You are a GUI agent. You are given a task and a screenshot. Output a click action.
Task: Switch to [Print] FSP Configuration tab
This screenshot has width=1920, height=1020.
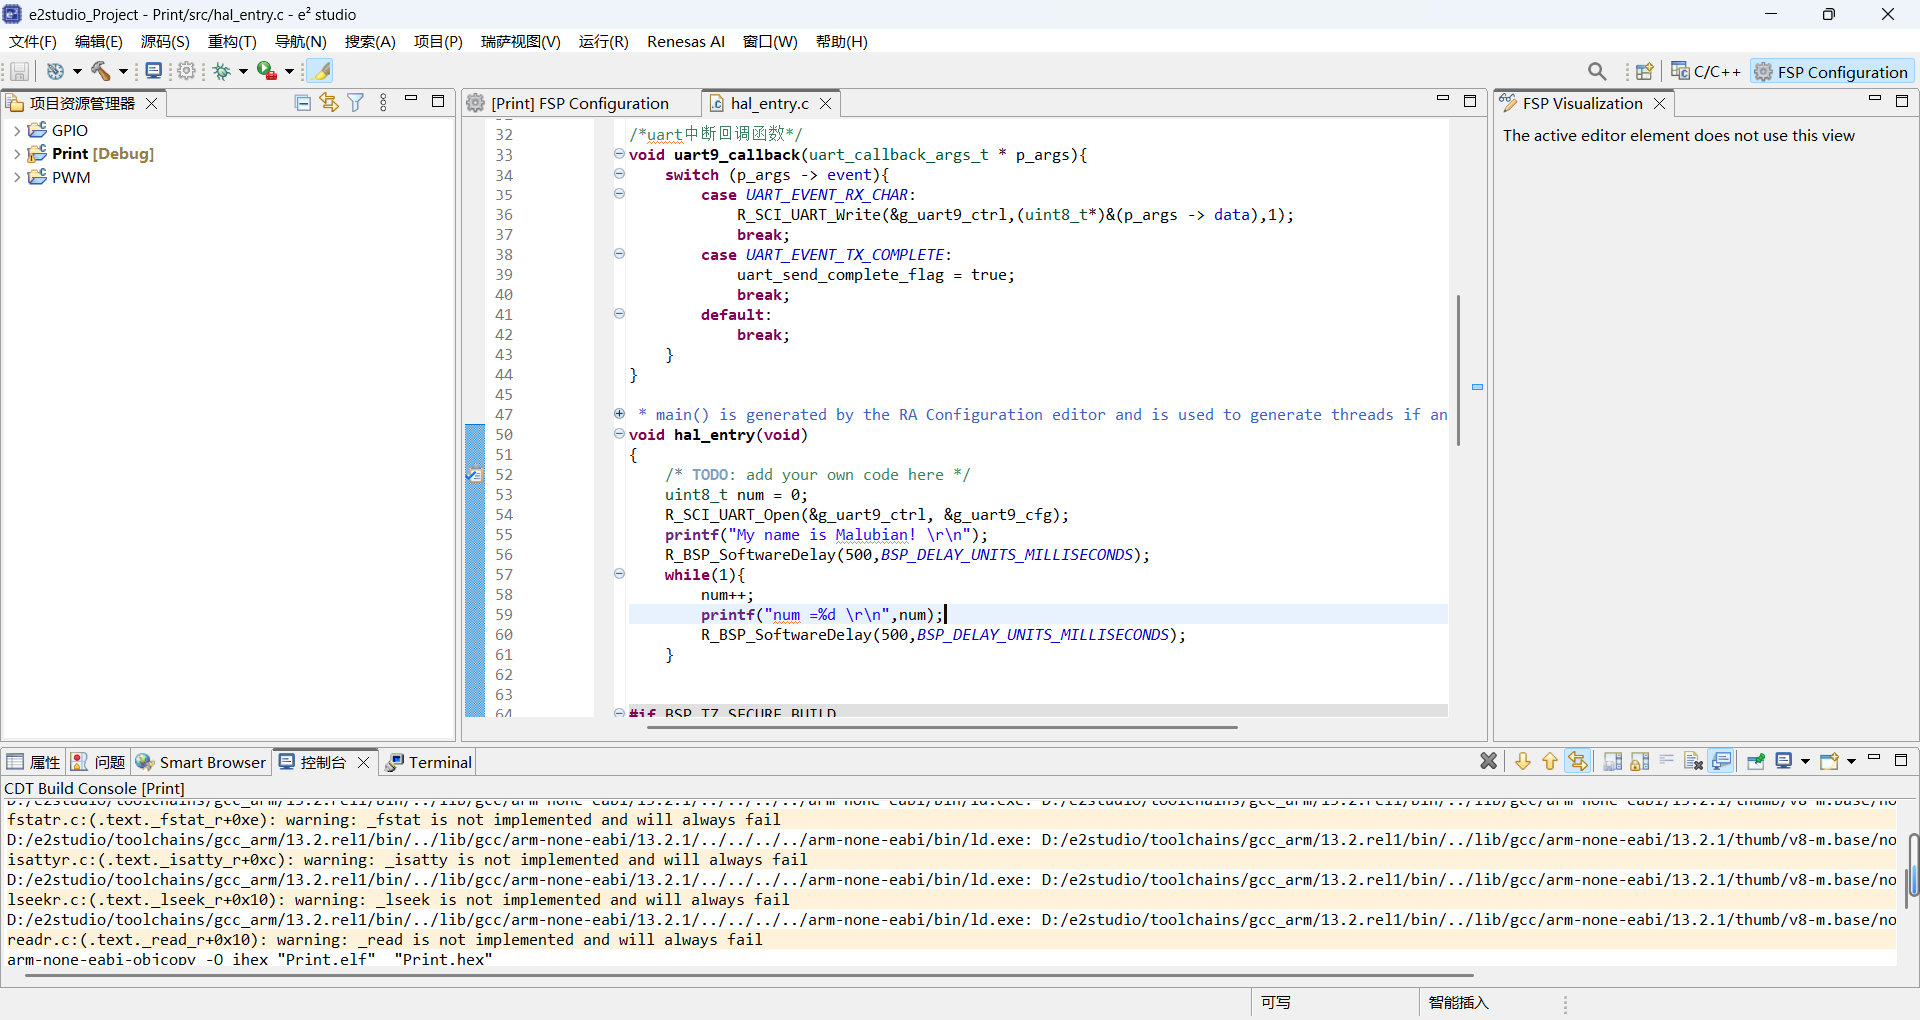click(580, 103)
